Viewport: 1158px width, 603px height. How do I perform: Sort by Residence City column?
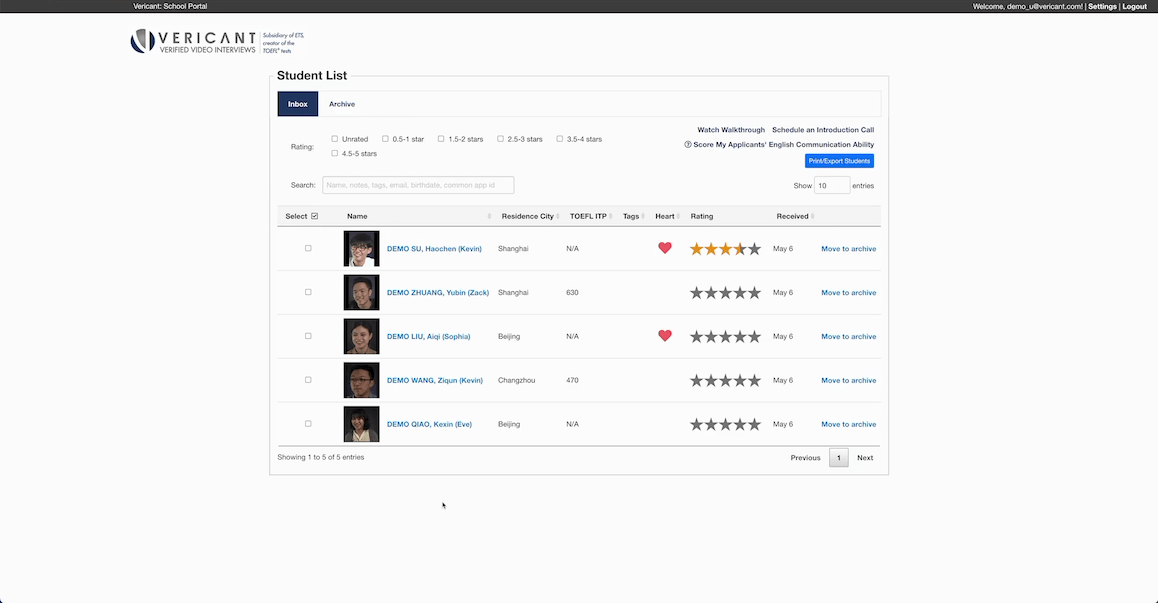[527, 216]
